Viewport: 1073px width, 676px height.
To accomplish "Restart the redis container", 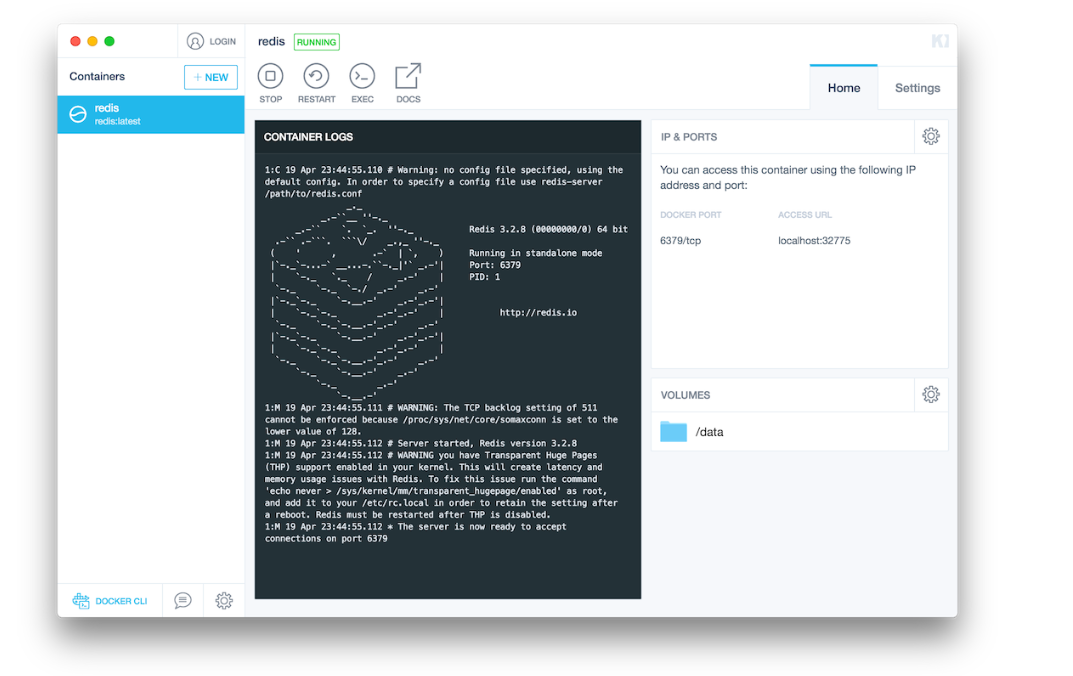I will click(x=316, y=83).
